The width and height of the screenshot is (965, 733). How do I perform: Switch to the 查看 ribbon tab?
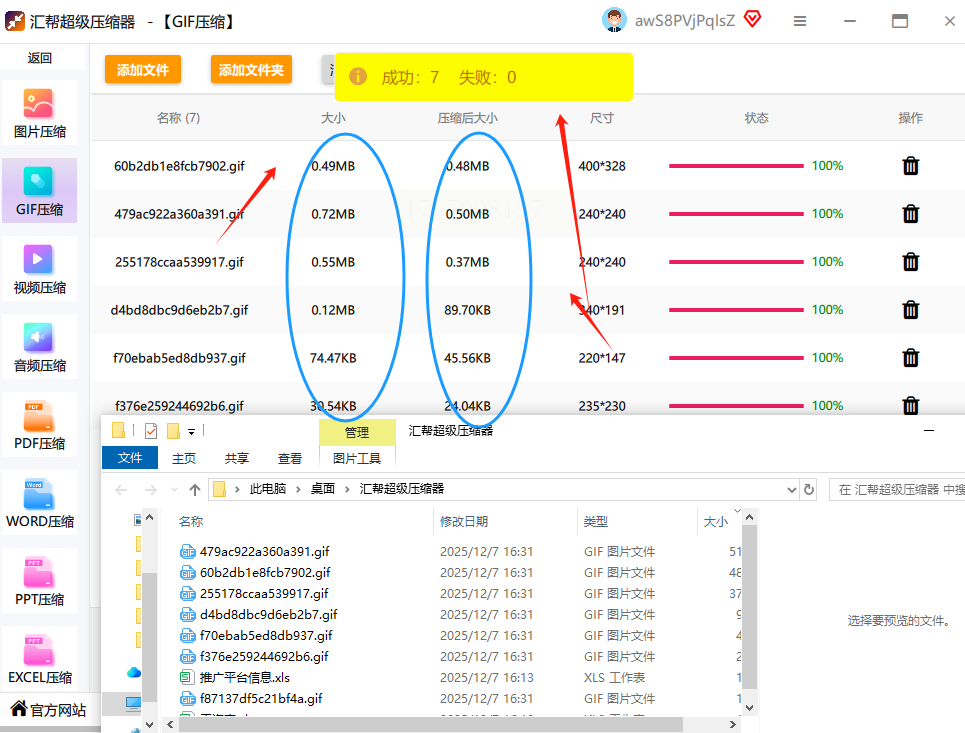[289, 459]
